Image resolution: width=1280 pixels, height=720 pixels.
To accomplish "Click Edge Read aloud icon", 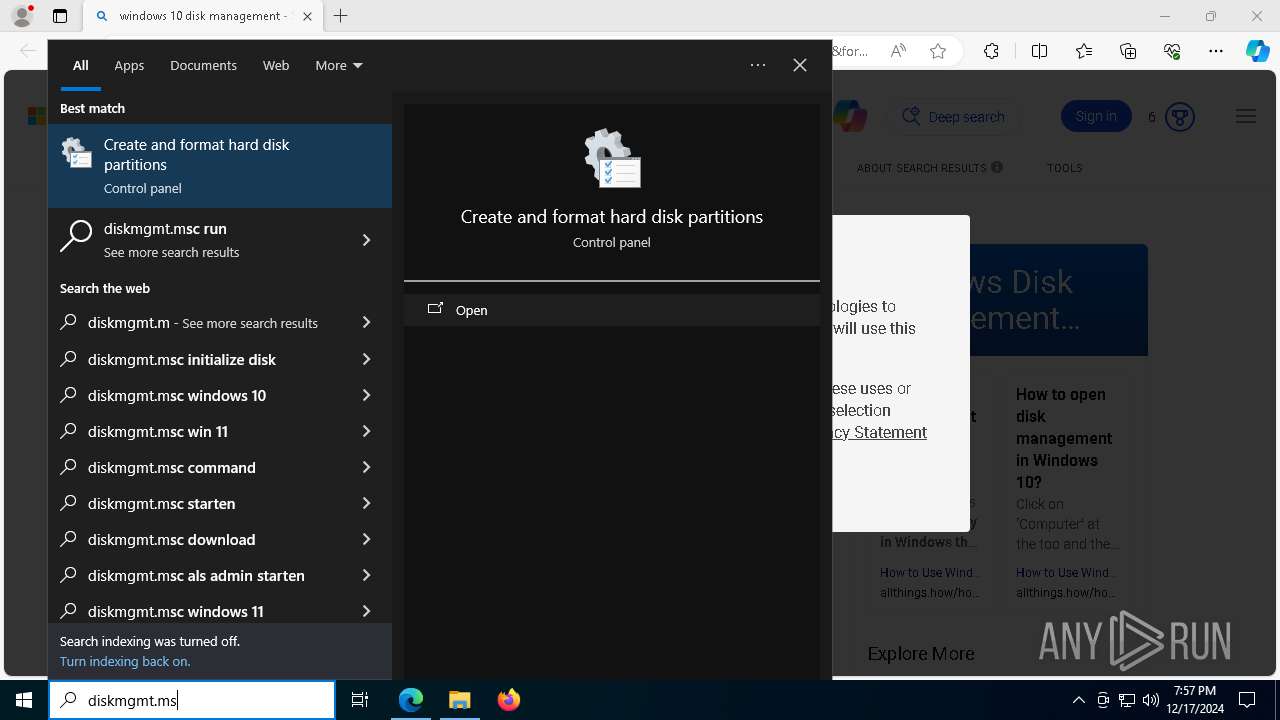I will [x=898, y=51].
